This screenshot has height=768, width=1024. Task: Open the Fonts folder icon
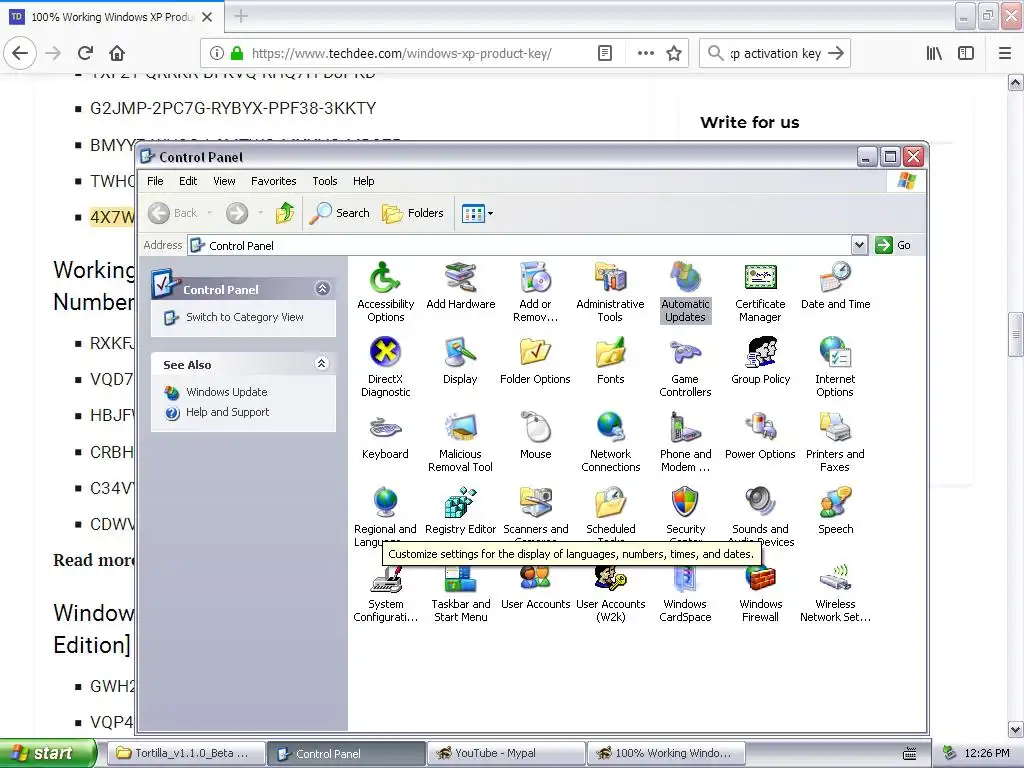point(610,360)
